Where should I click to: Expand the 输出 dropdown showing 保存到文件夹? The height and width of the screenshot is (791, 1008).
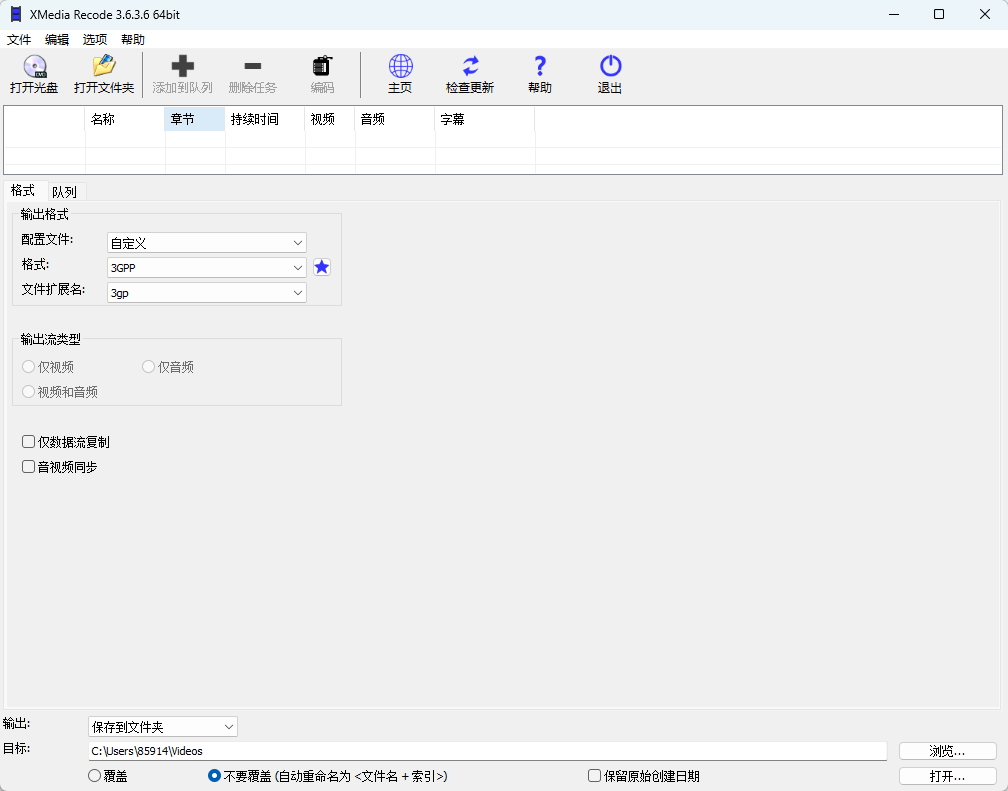pos(163,727)
